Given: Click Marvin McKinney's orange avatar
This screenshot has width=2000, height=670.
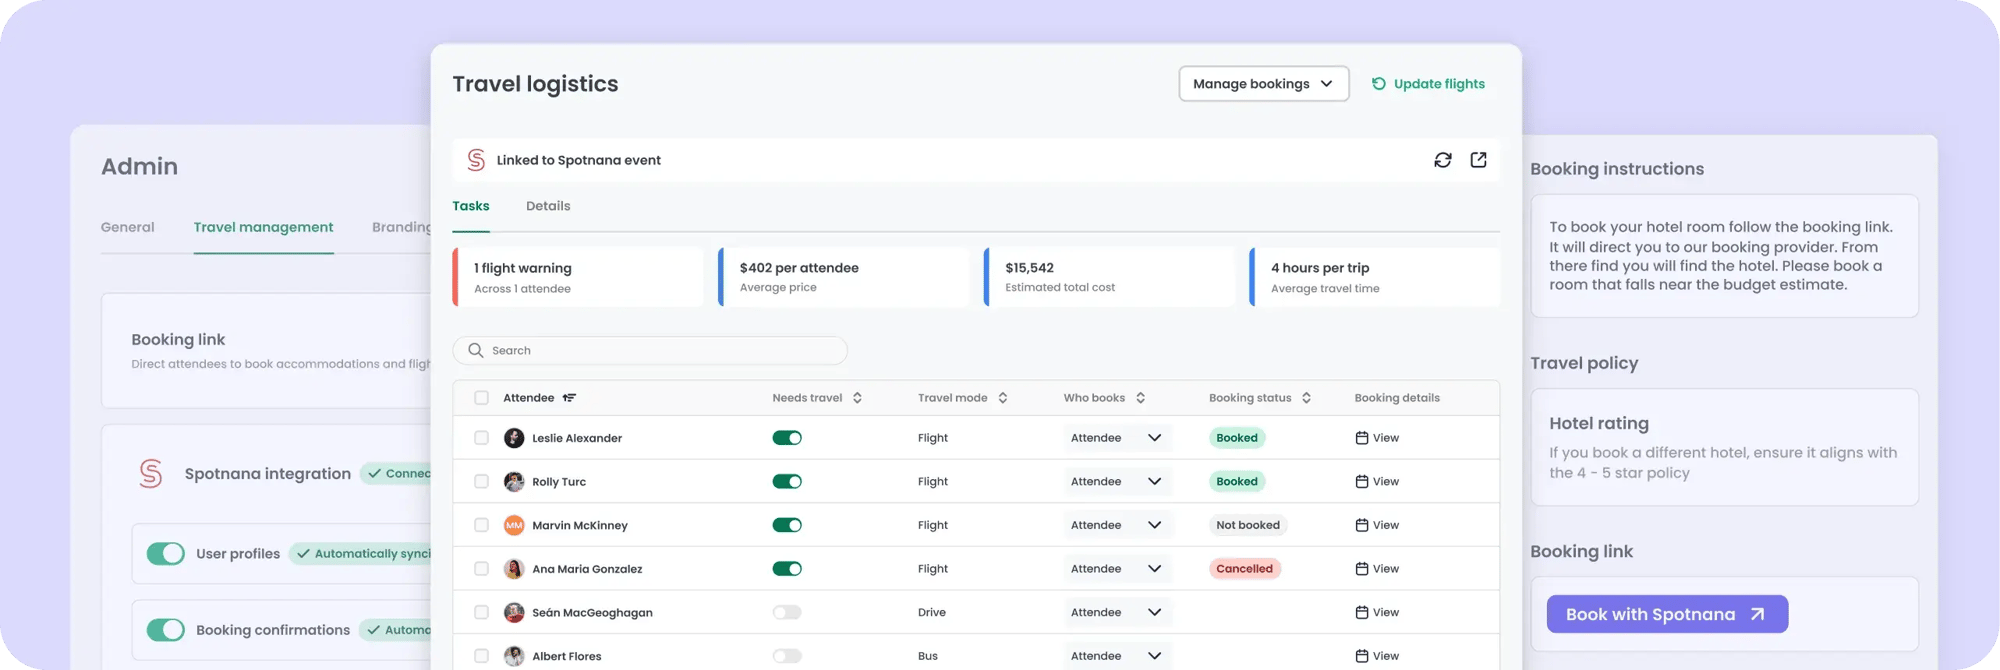Looking at the screenshot, I should tap(514, 525).
